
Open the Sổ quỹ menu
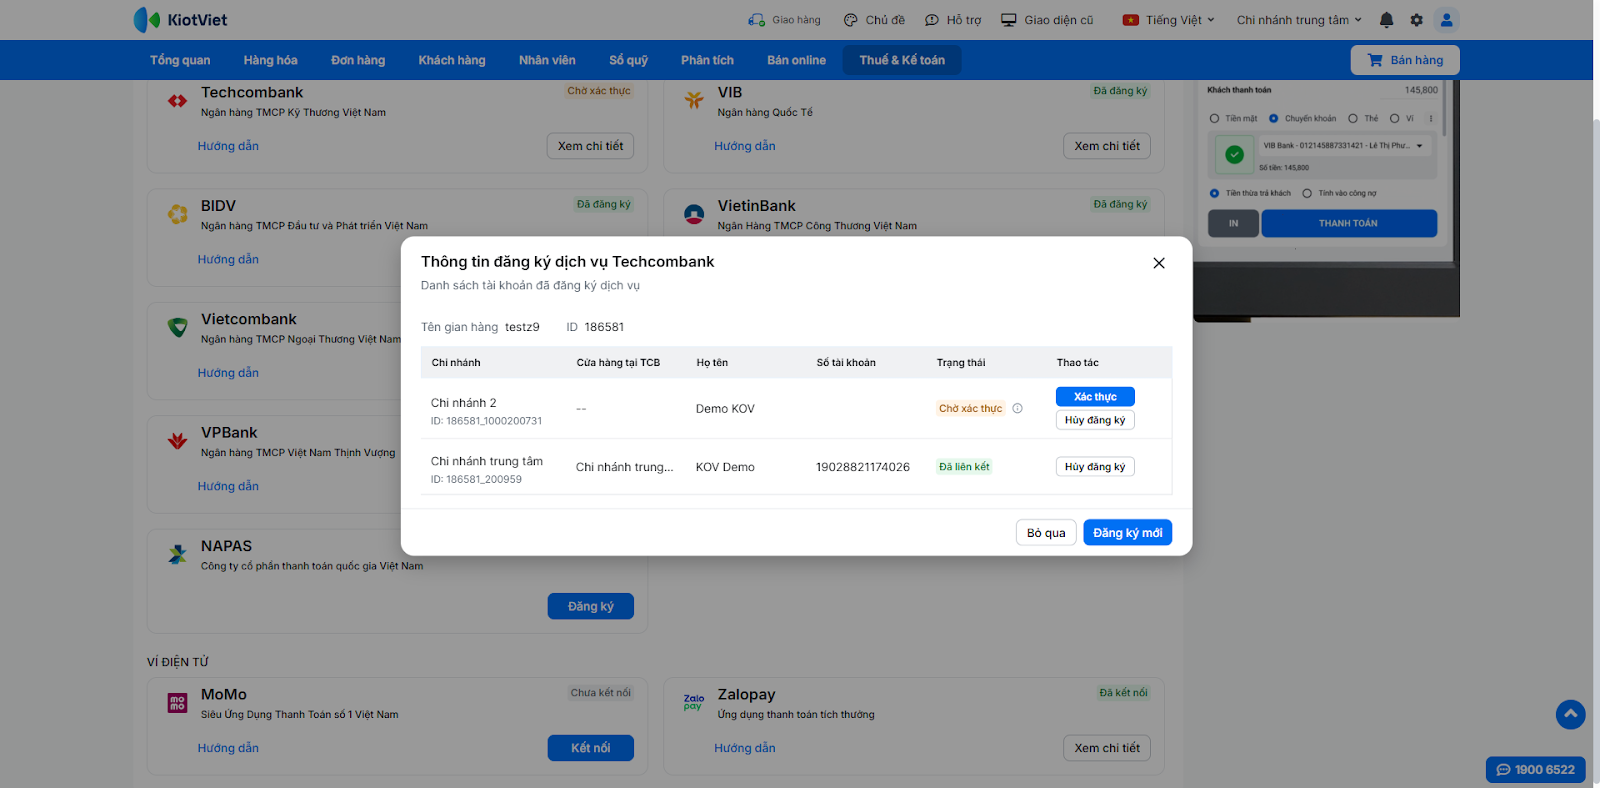click(x=628, y=60)
